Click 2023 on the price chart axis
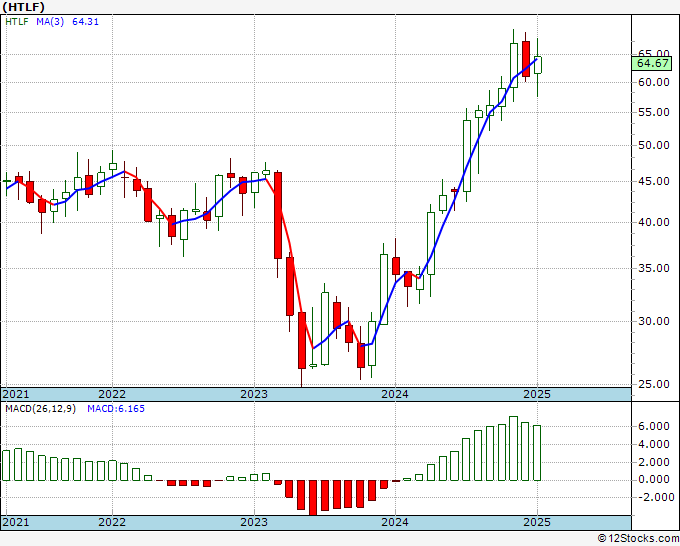Image resolution: width=680 pixels, height=546 pixels. 254,394
